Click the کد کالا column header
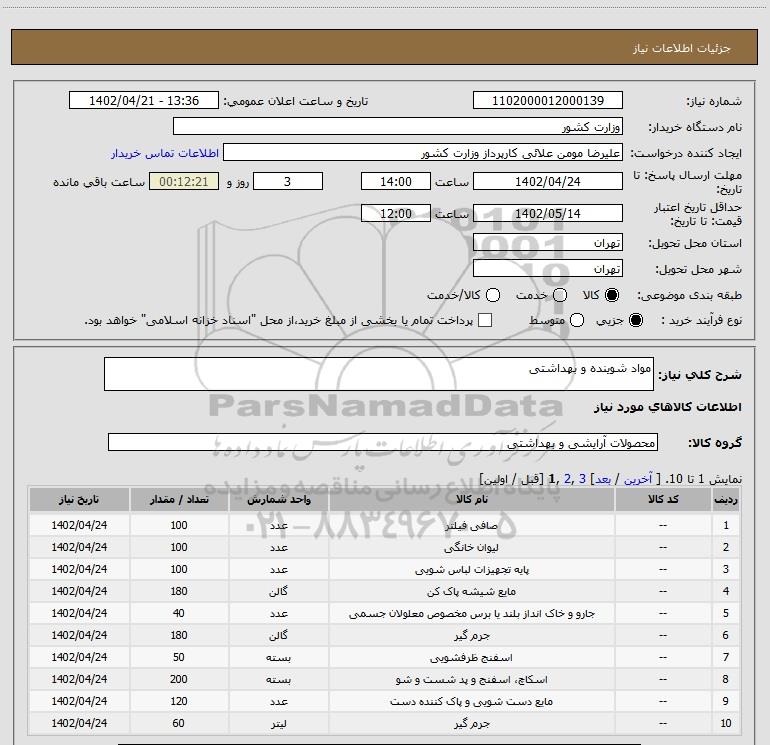770x745 pixels. (x=663, y=499)
